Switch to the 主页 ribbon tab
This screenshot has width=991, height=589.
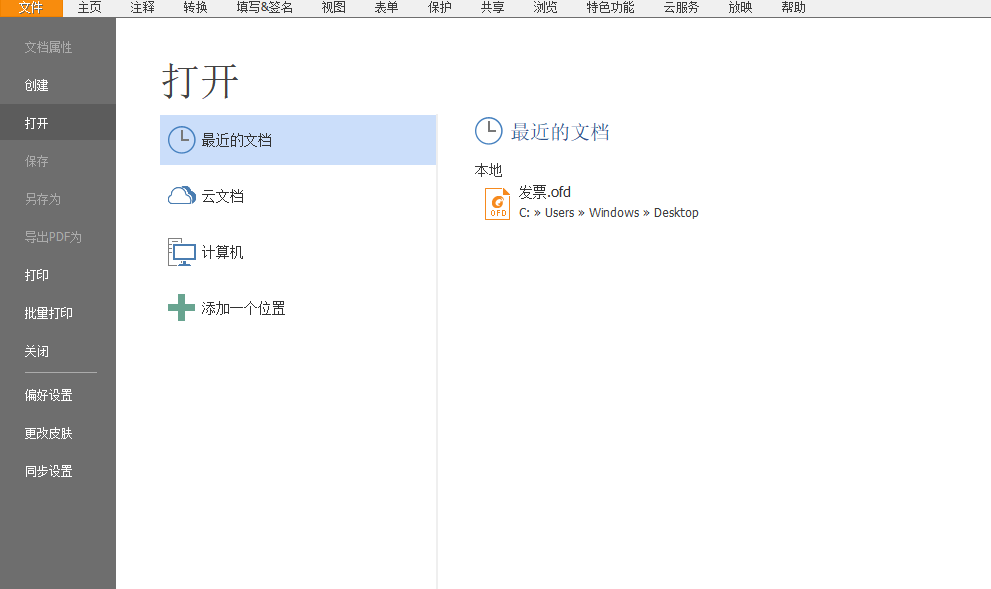(89, 7)
